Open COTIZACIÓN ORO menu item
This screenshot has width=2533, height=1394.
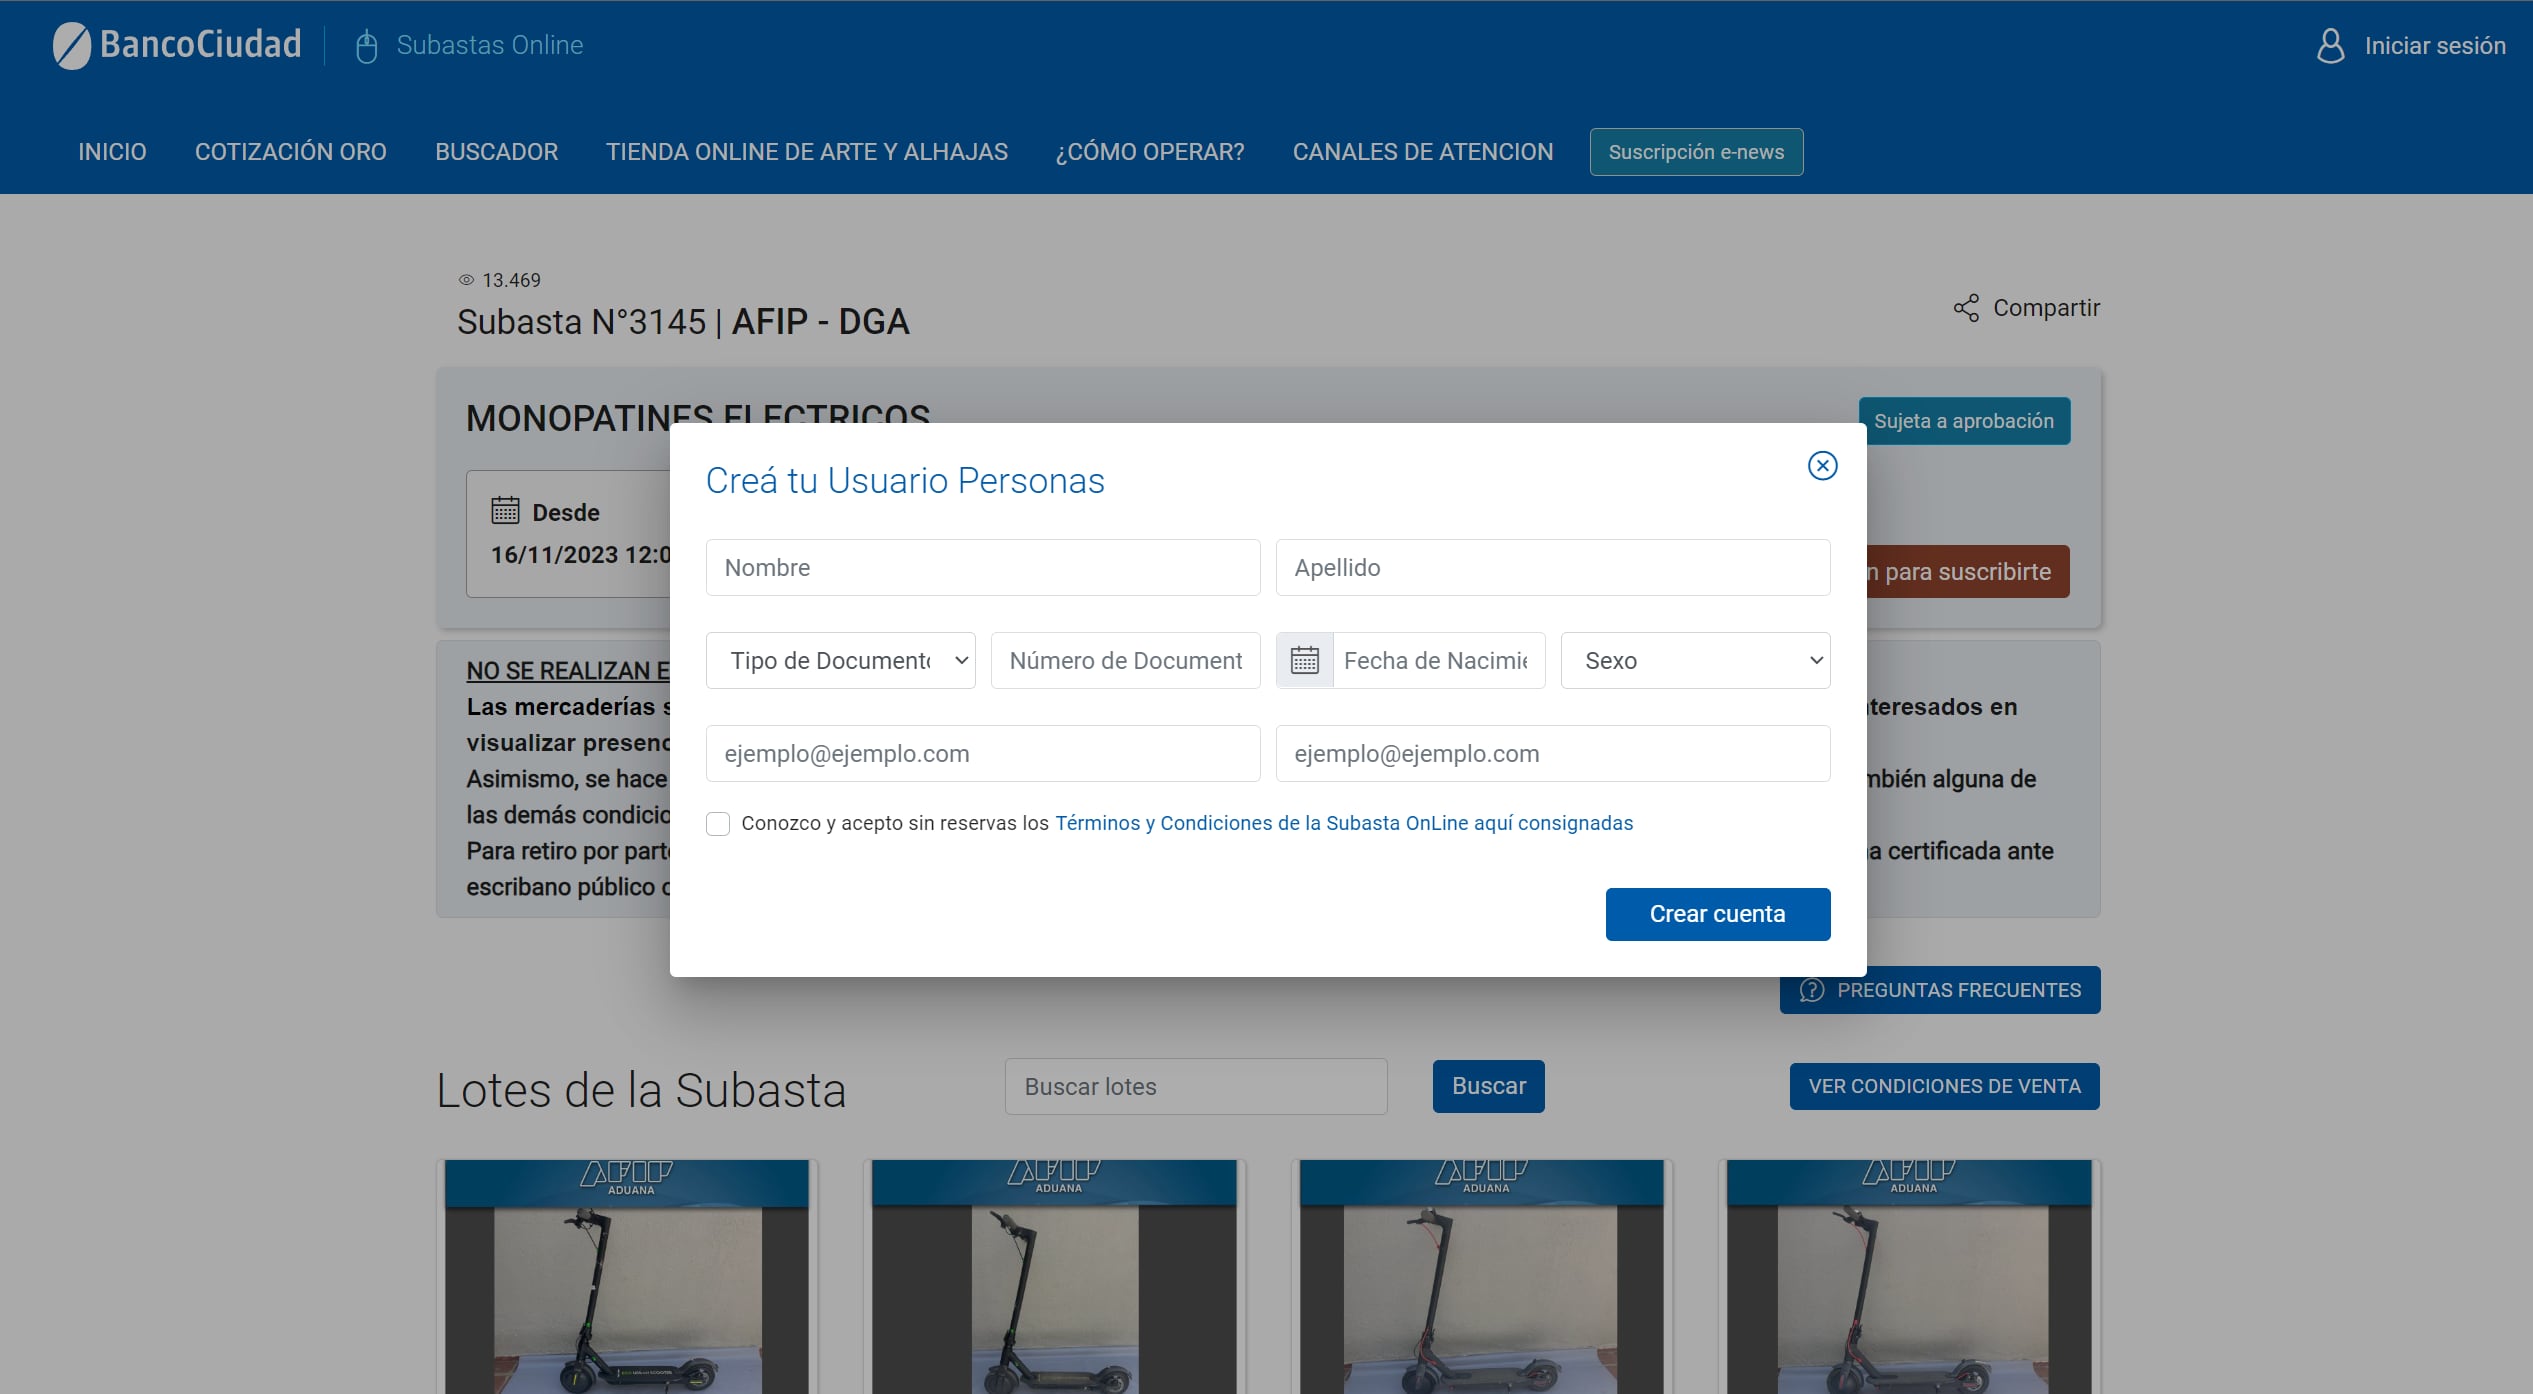(290, 152)
